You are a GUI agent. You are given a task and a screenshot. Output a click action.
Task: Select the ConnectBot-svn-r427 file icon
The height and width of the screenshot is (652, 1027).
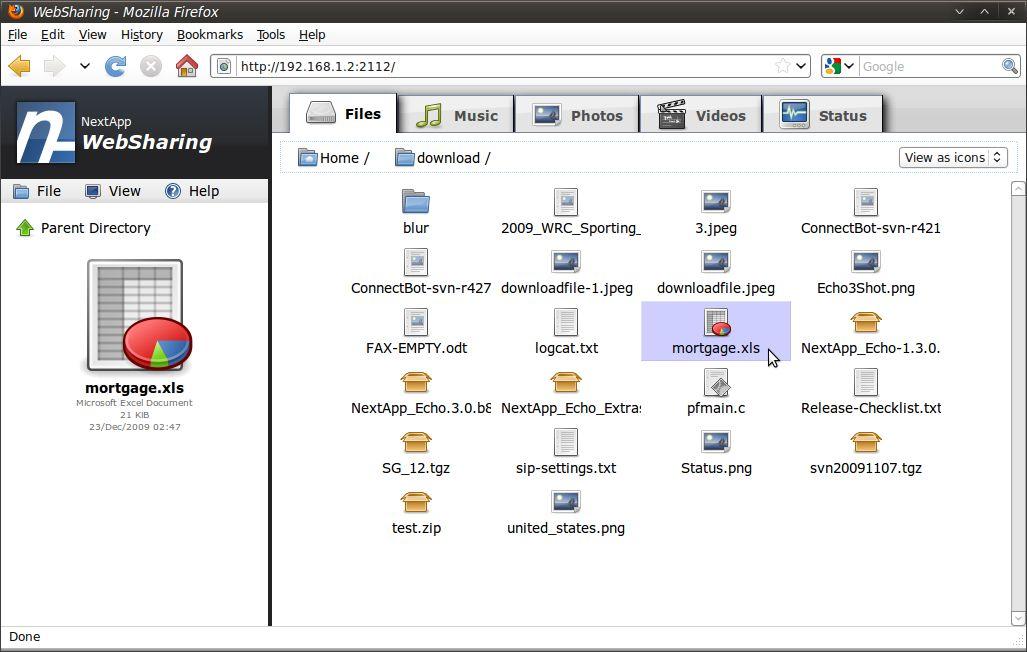[x=416, y=262]
